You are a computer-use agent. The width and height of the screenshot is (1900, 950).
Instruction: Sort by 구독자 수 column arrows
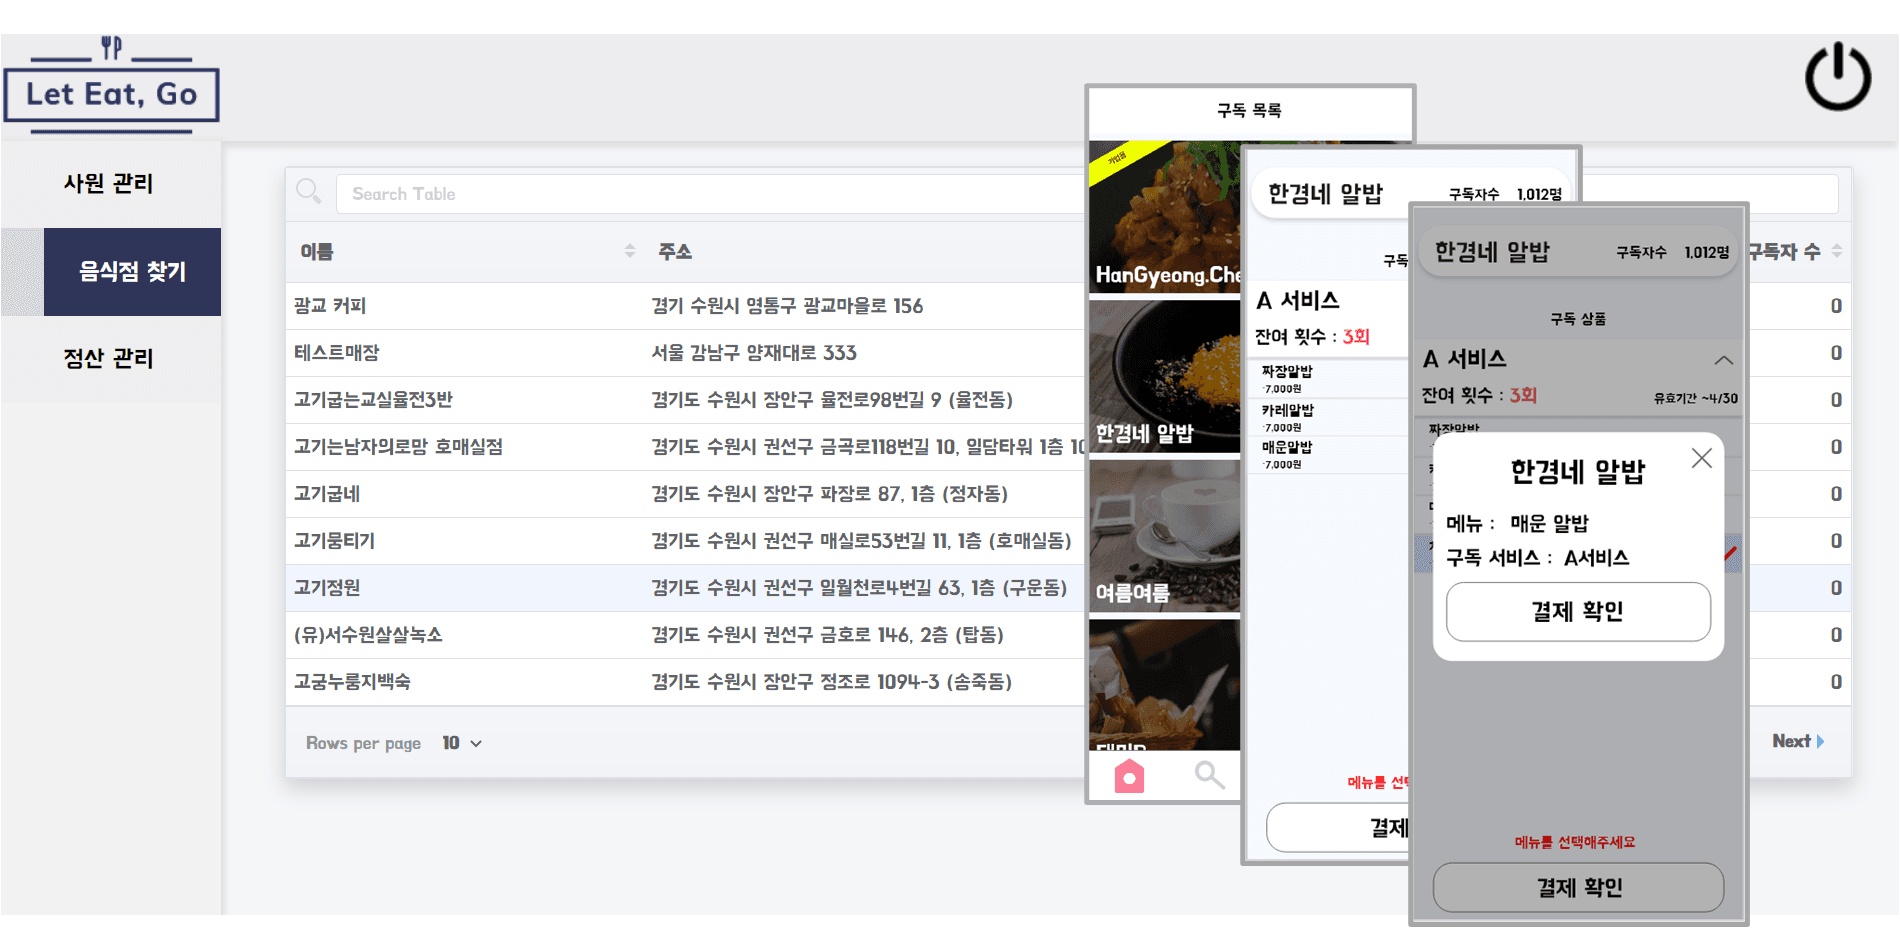tap(1837, 251)
